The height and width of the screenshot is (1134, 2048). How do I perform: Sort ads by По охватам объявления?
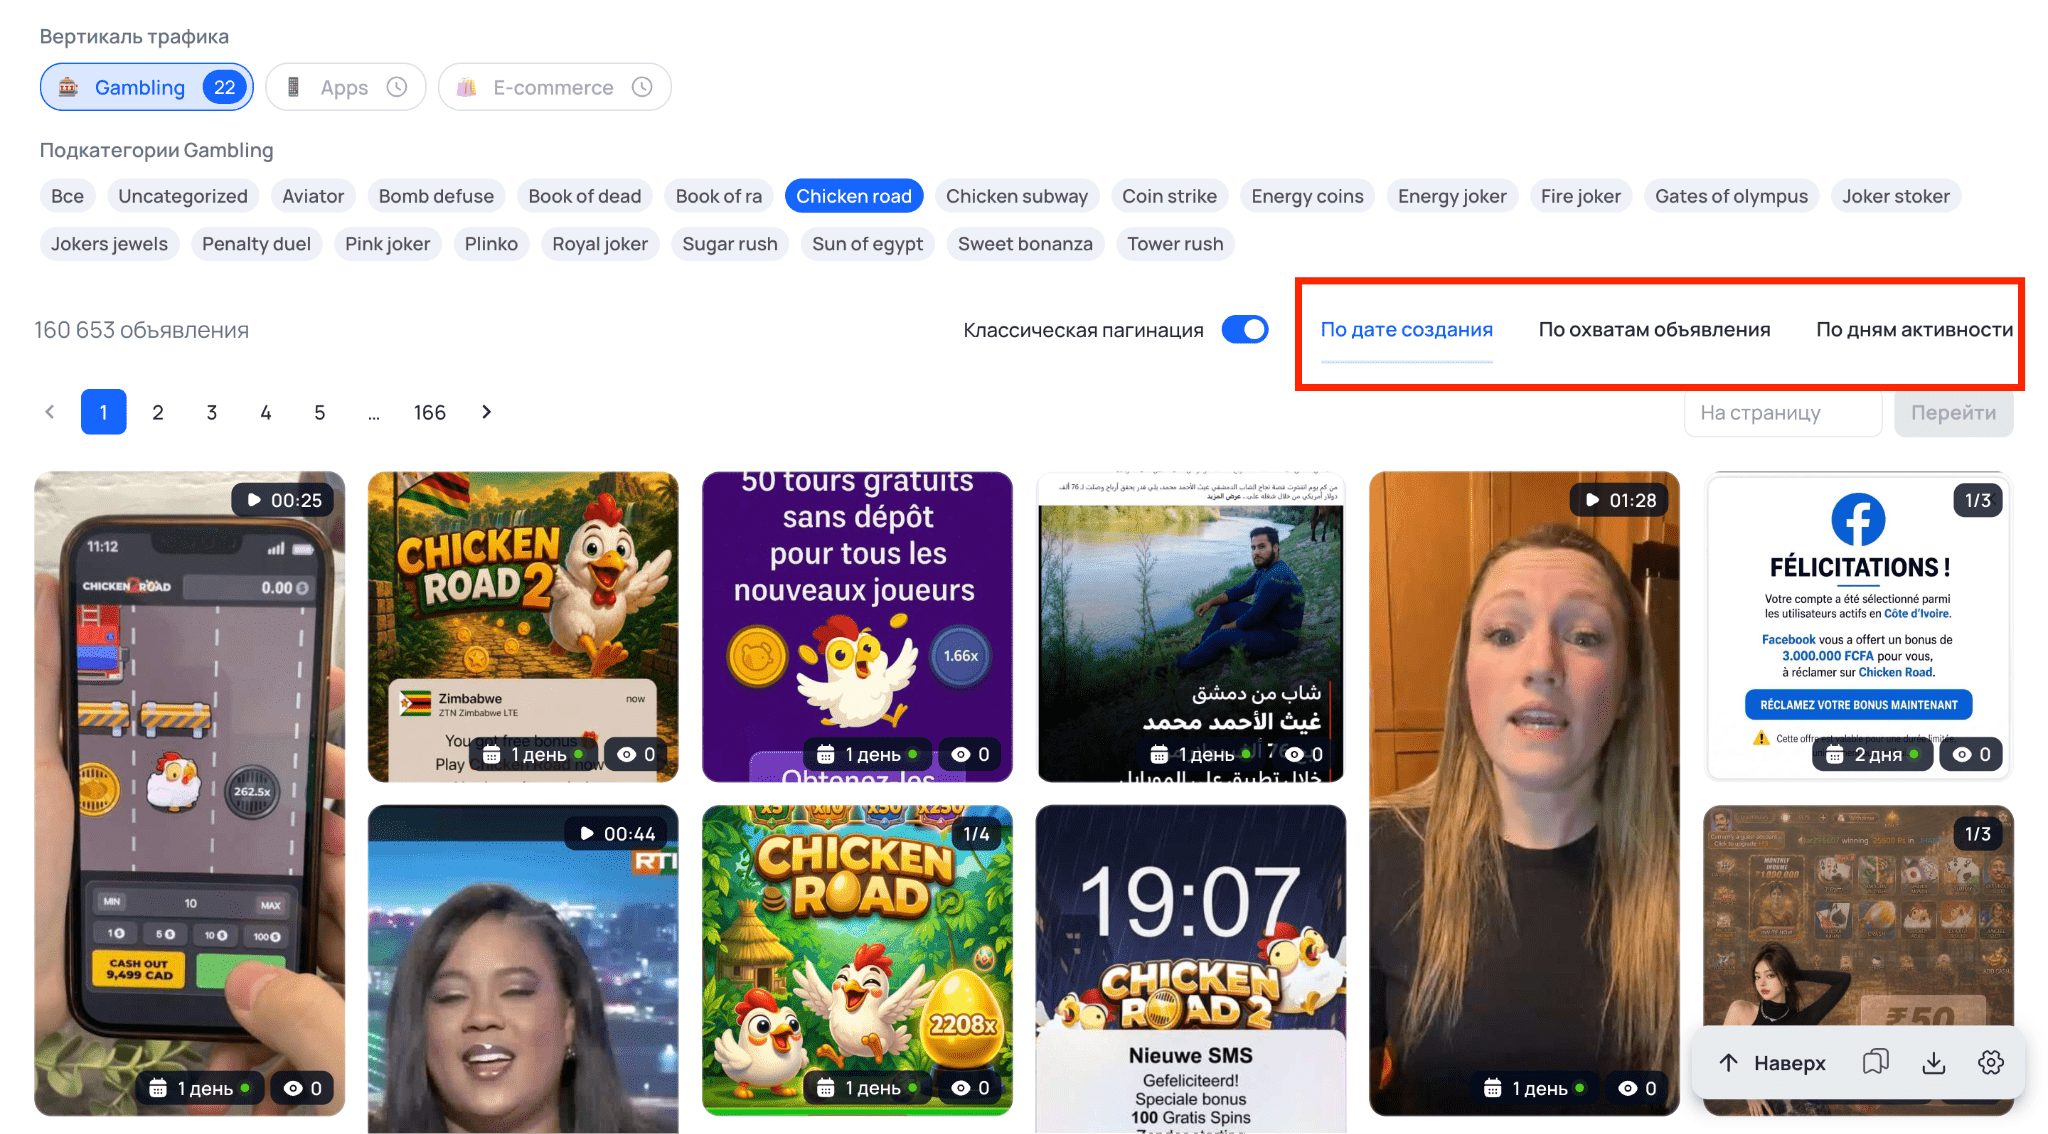(1654, 329)
